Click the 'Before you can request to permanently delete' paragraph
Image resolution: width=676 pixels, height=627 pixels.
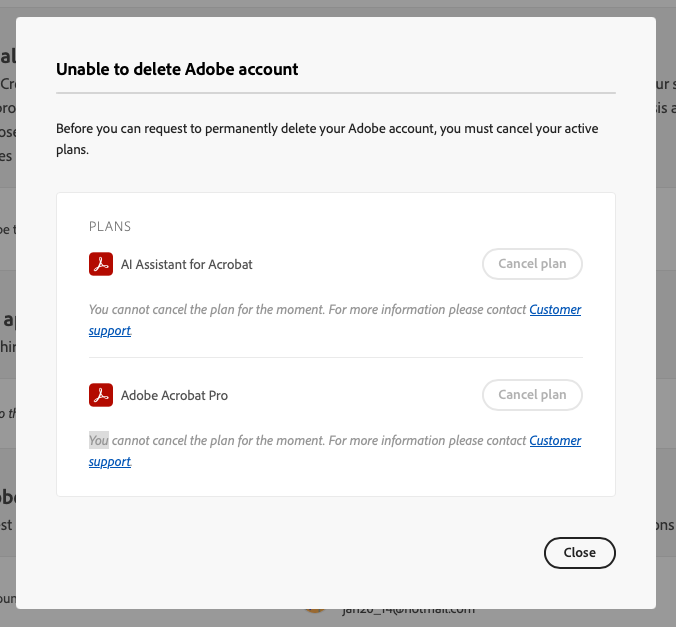click(327, 139)
